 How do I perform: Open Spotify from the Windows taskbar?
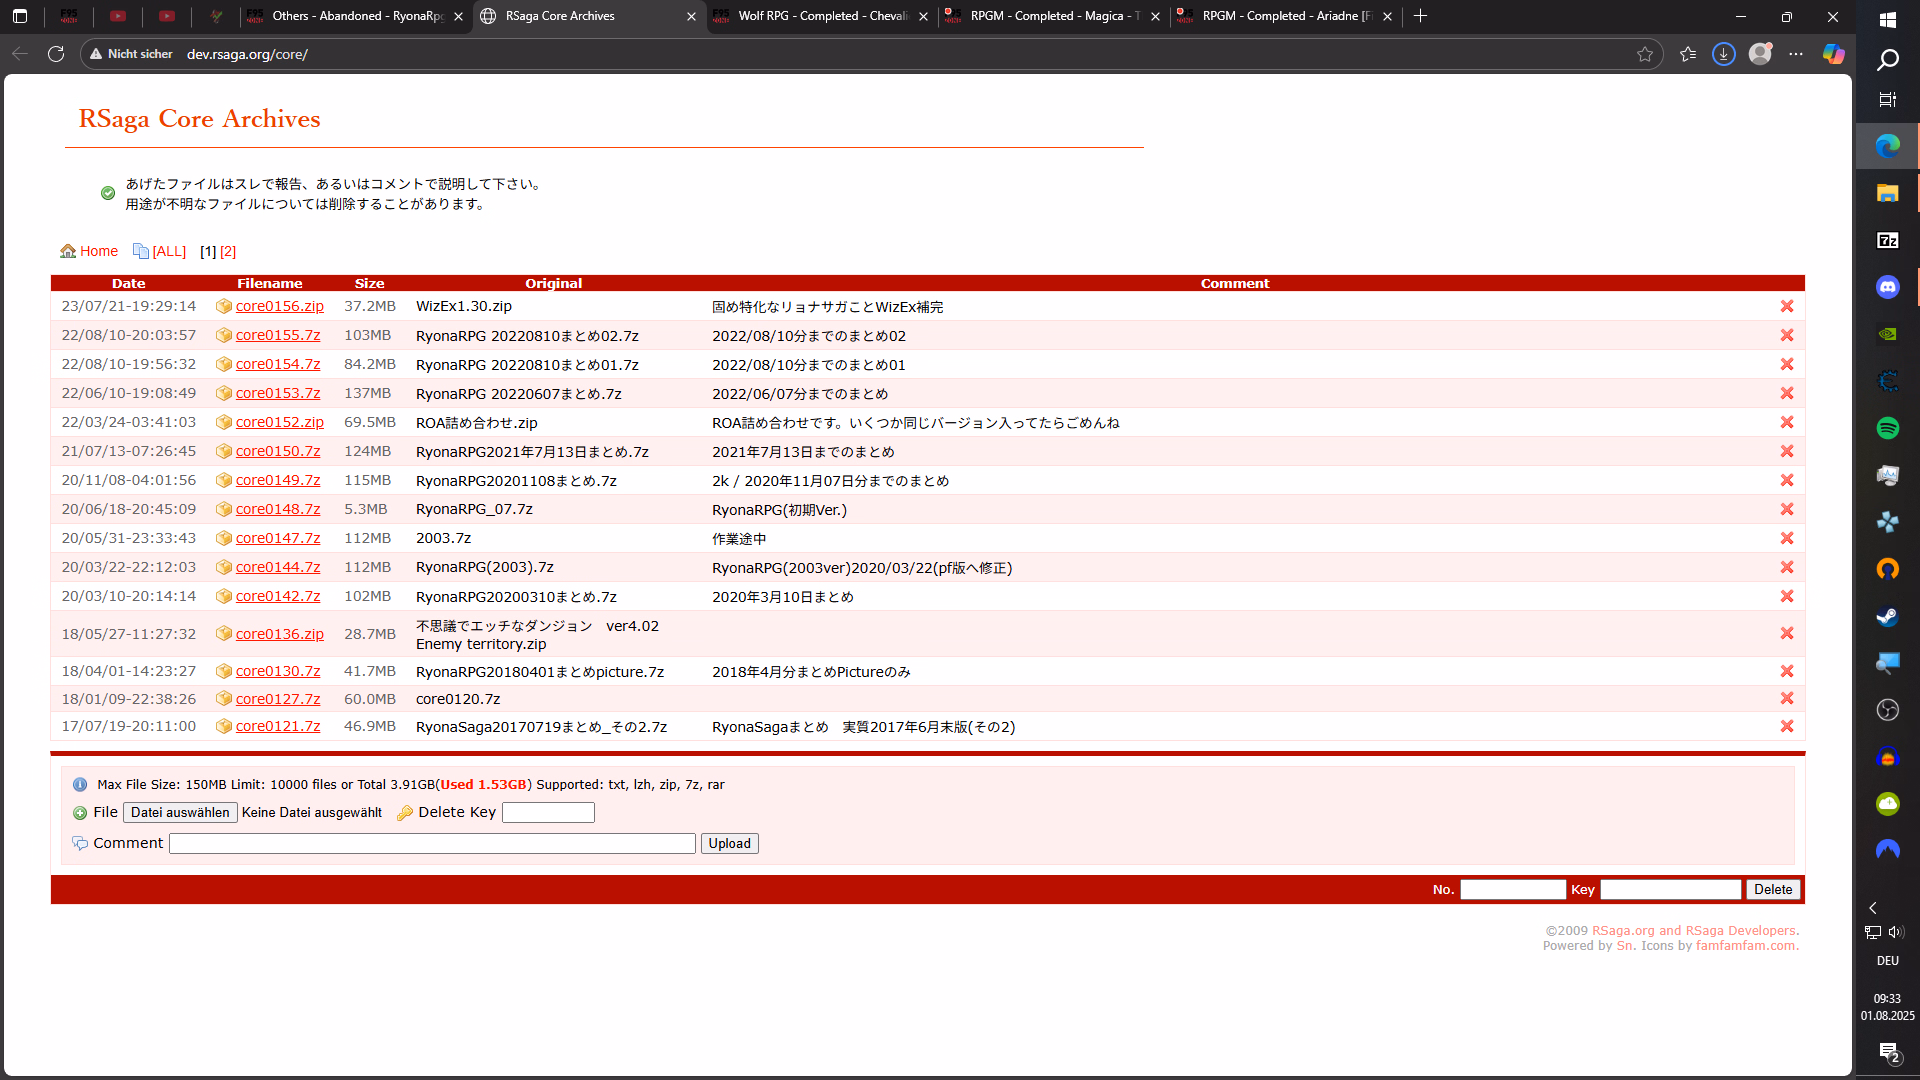tap(1887, 428)
